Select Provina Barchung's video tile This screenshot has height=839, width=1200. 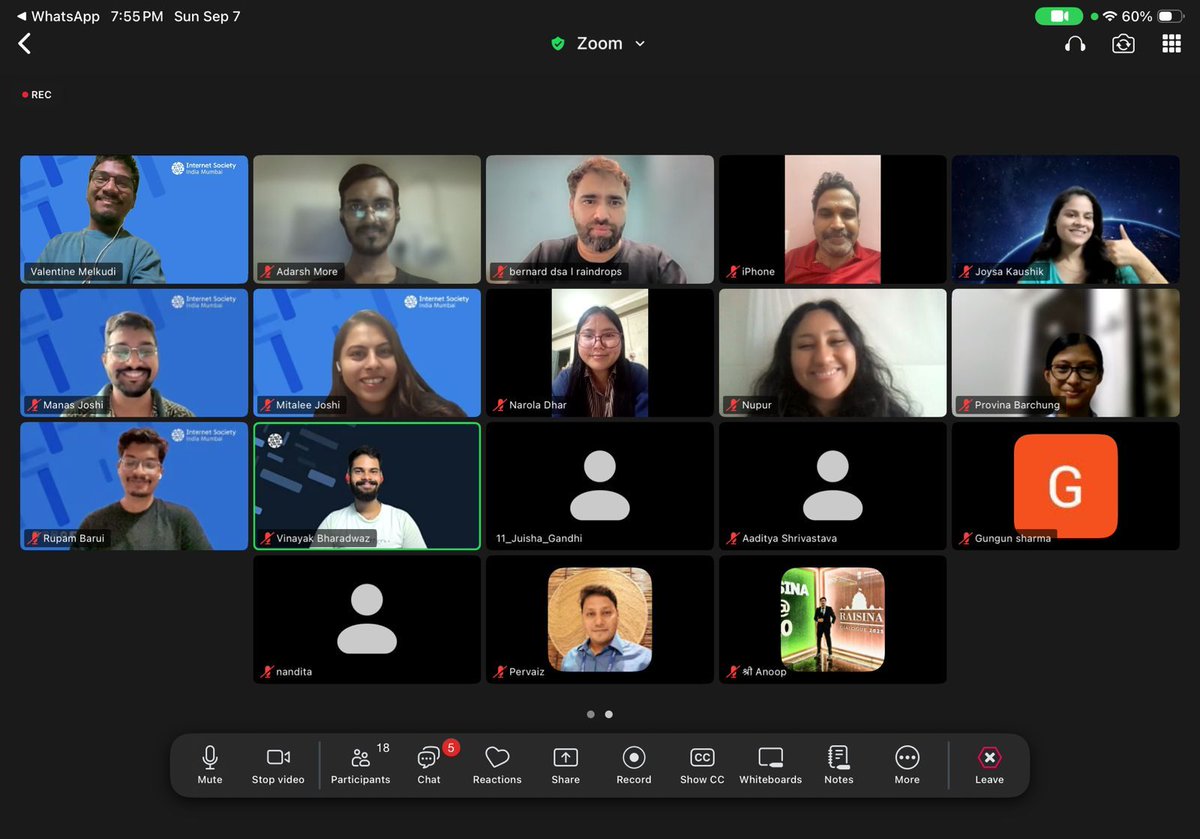click(1066, 353)
